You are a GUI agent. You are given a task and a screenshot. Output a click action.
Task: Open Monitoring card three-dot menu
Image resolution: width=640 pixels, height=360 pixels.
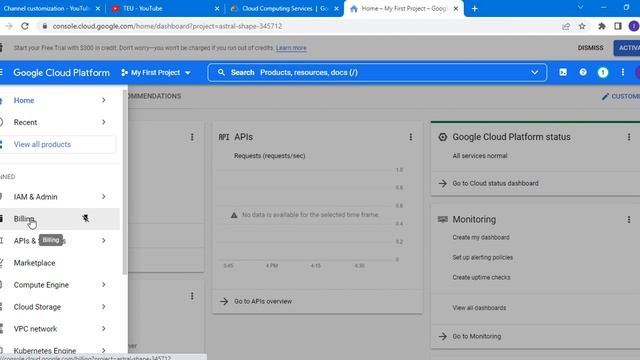coord(629,220)
